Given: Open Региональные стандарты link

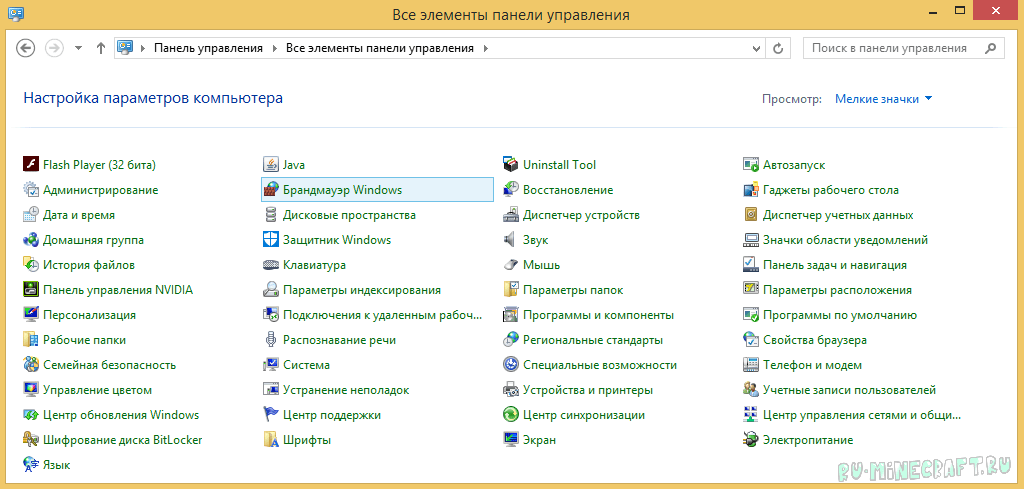Looking at the screenshot, I should (x=593, y=340).
